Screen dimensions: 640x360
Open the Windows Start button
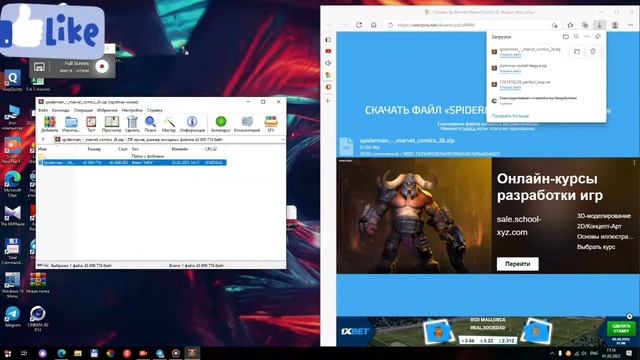[x=7, y=353]
